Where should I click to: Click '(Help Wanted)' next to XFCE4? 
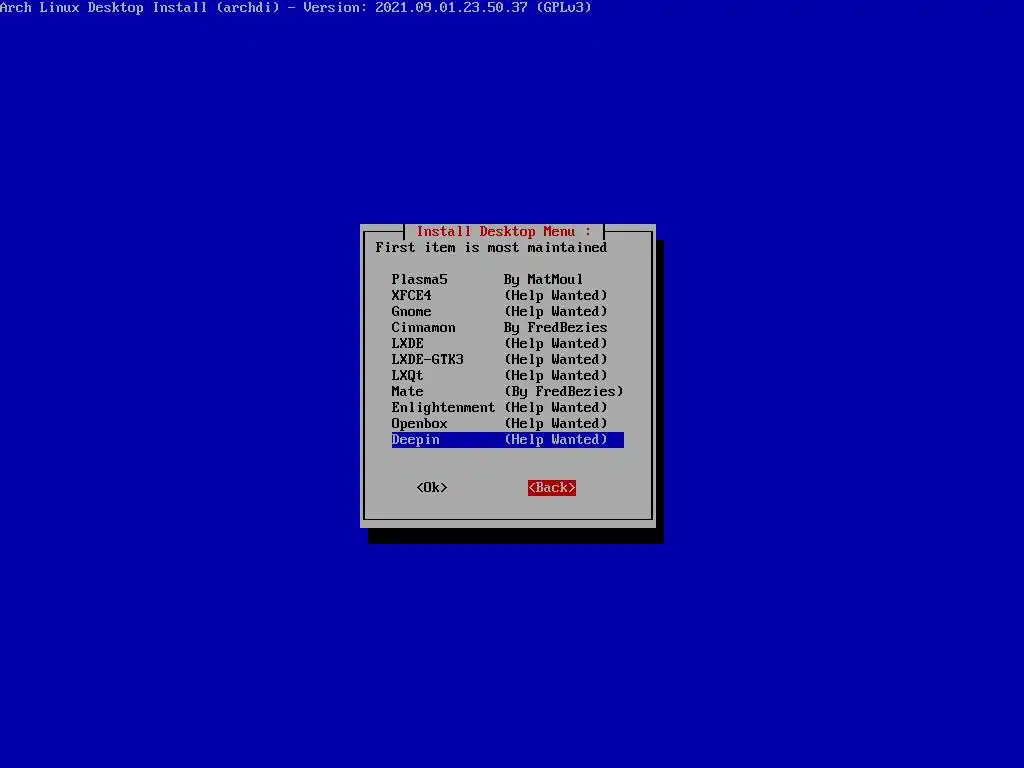click(556, 295)
